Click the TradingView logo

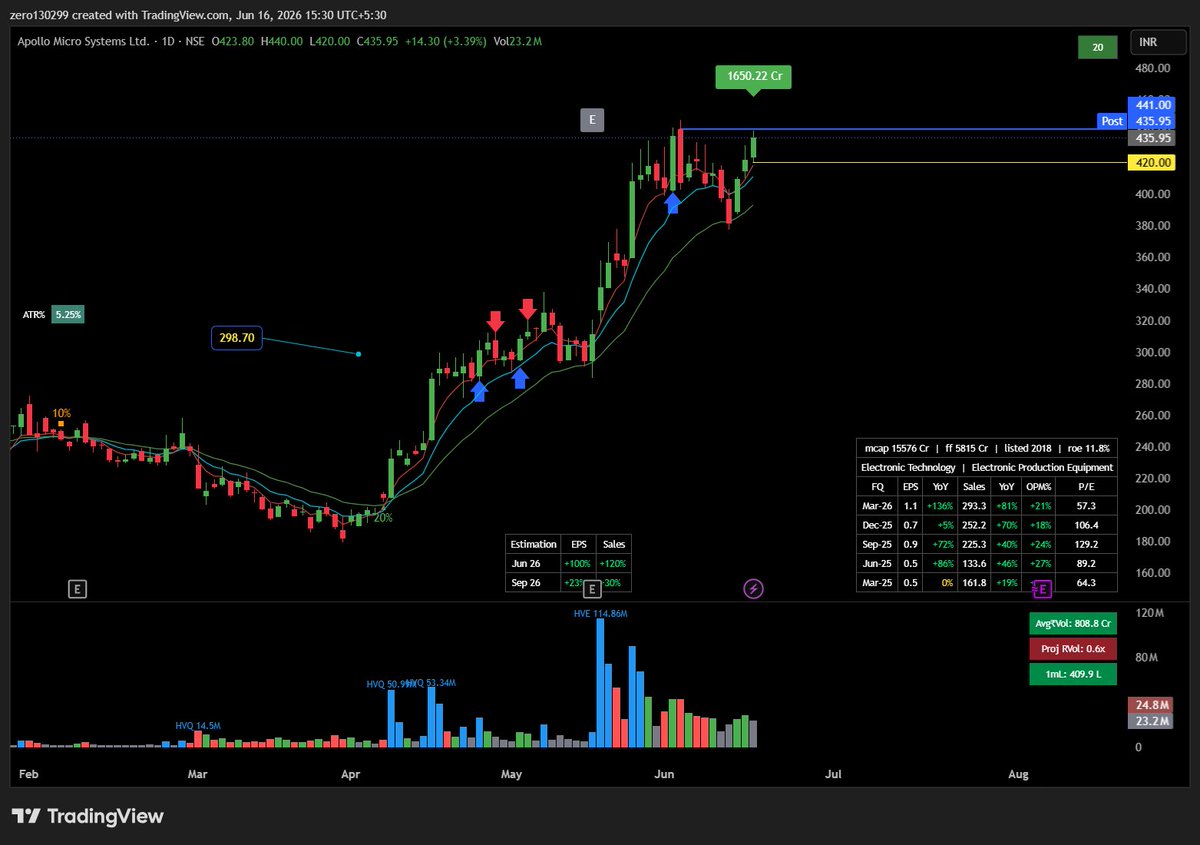(x=87, y=816)
